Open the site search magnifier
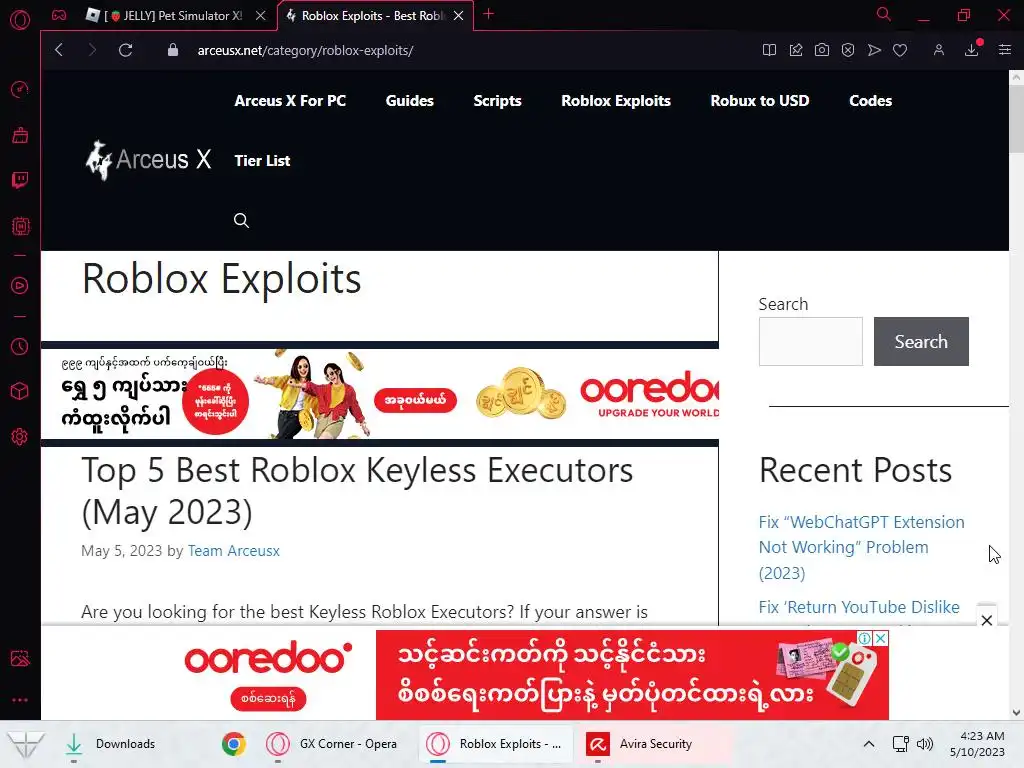The image size is (1024, 768). click(242, 221)
